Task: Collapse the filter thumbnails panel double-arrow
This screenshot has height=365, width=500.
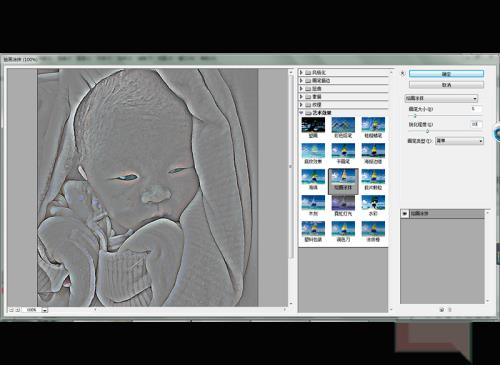Action: tap(403, 73)
